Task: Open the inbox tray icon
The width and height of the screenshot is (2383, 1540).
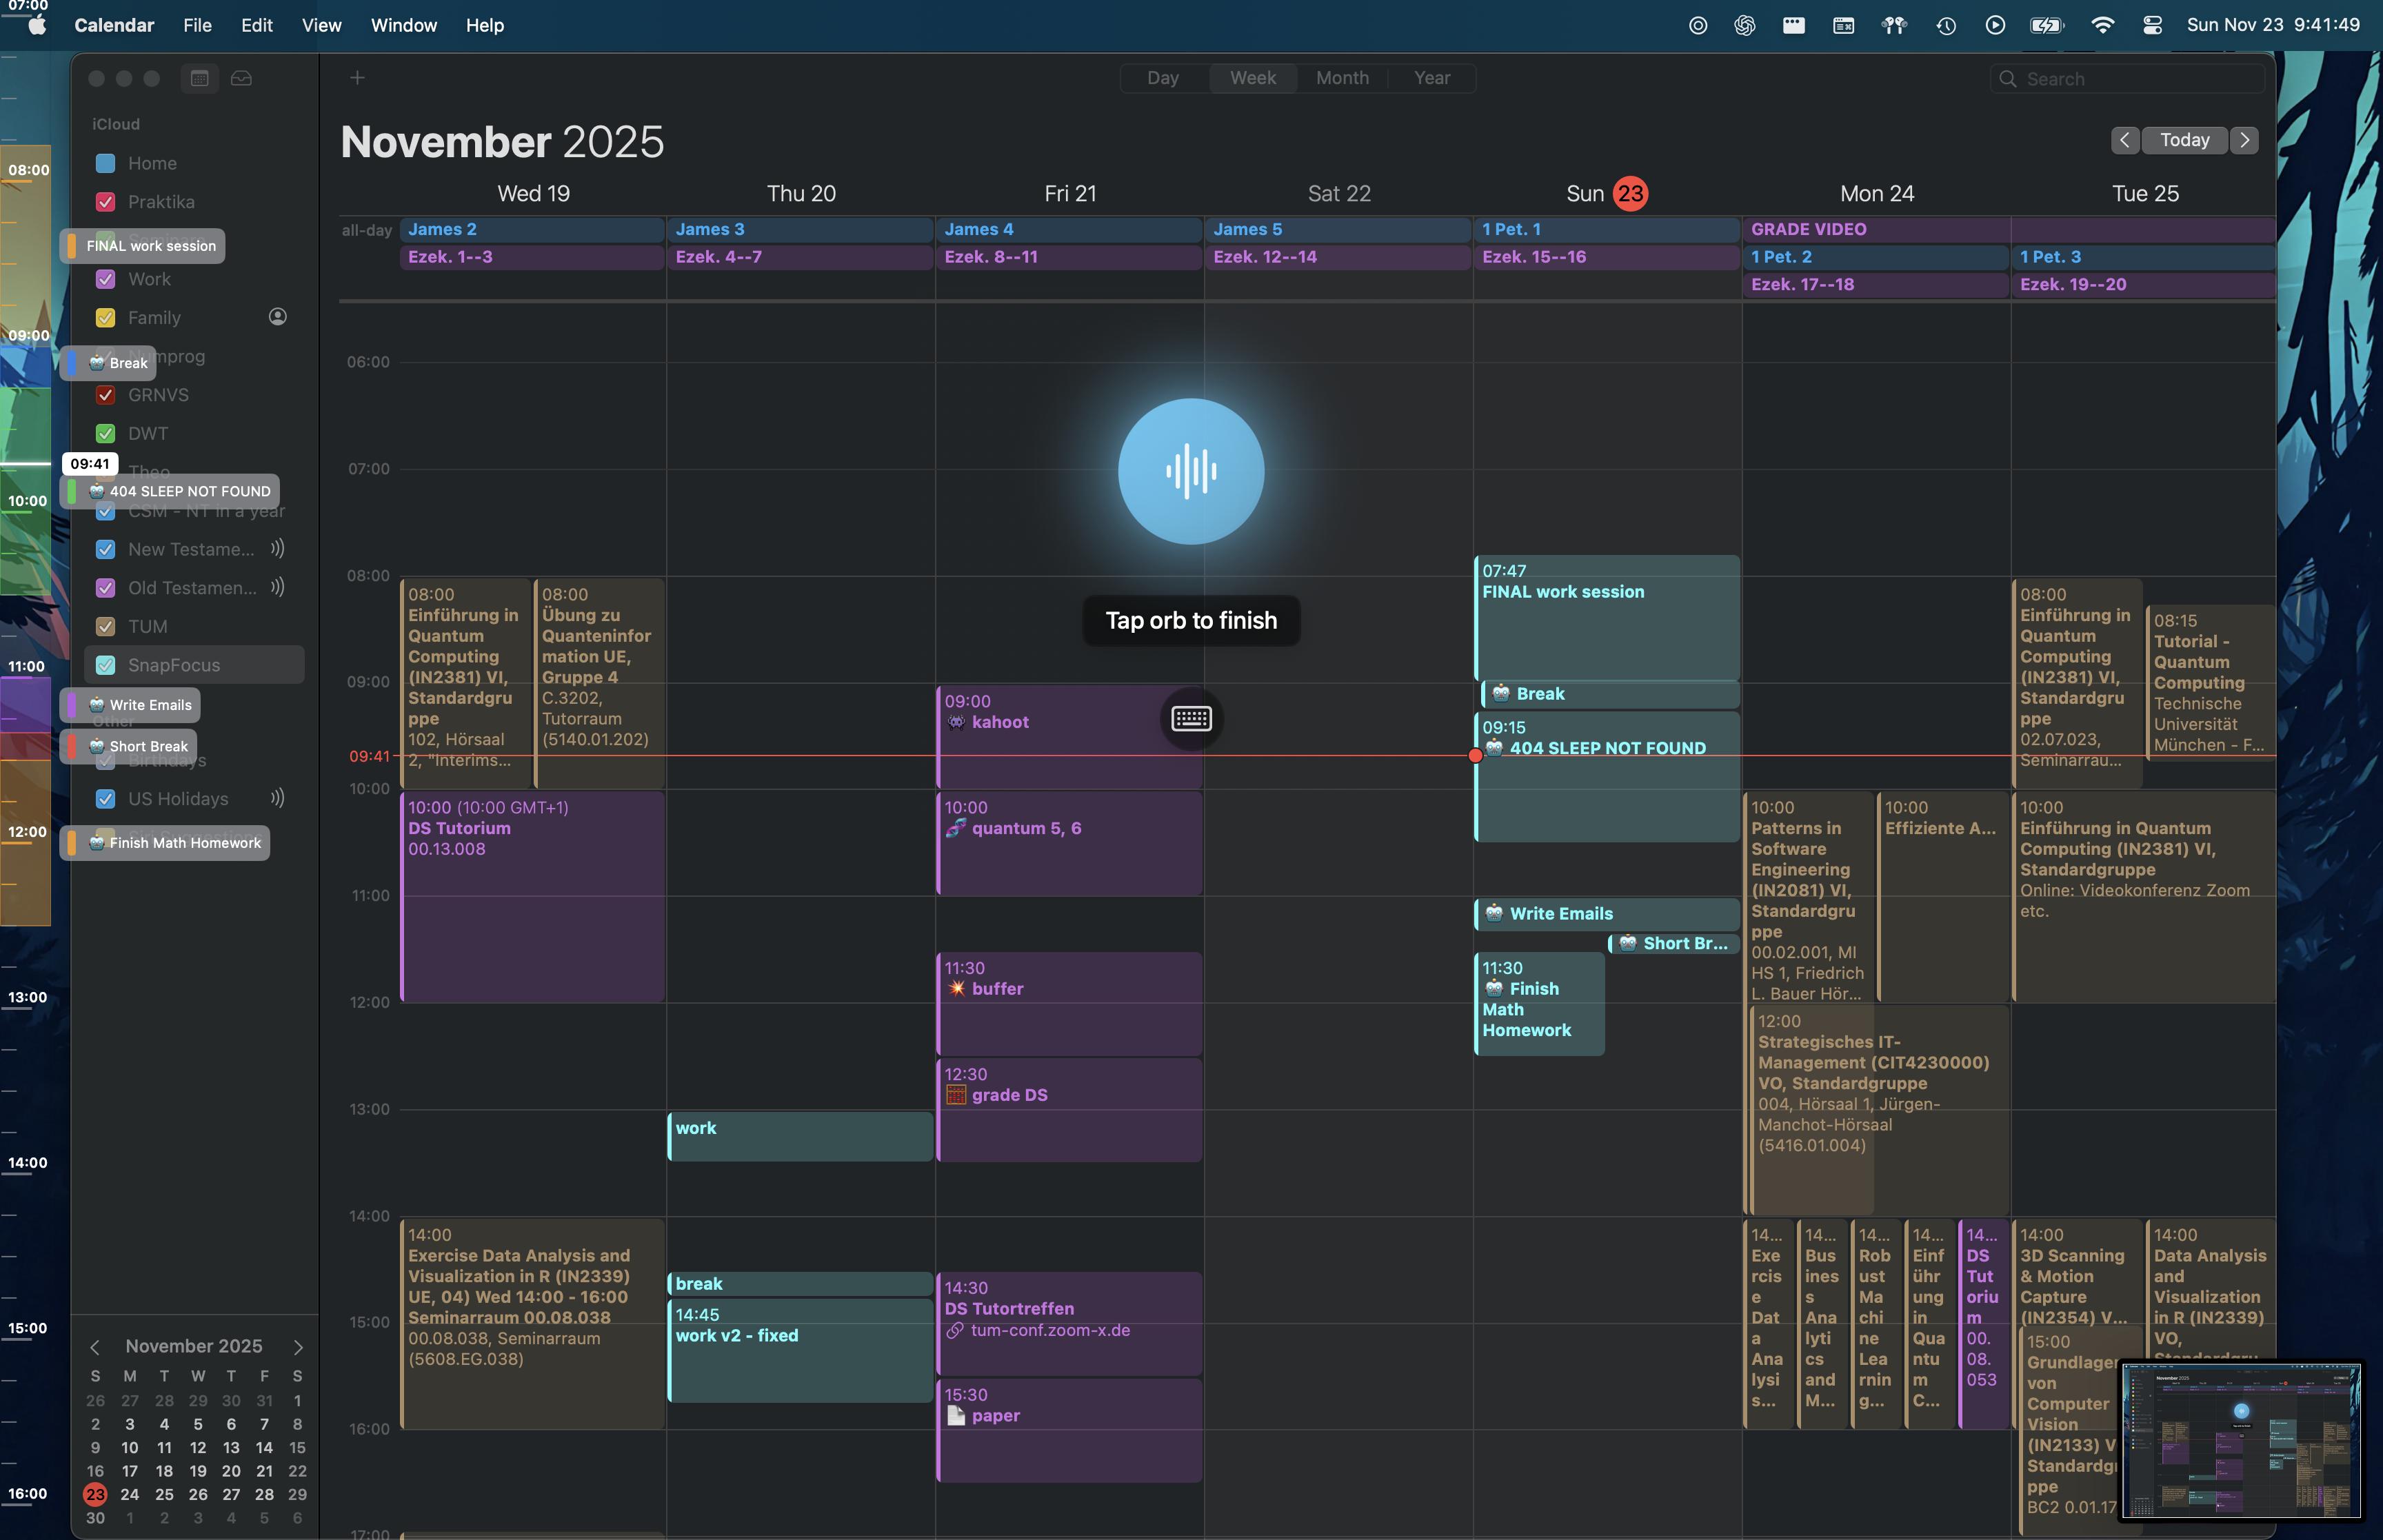Action: [241, 78]
